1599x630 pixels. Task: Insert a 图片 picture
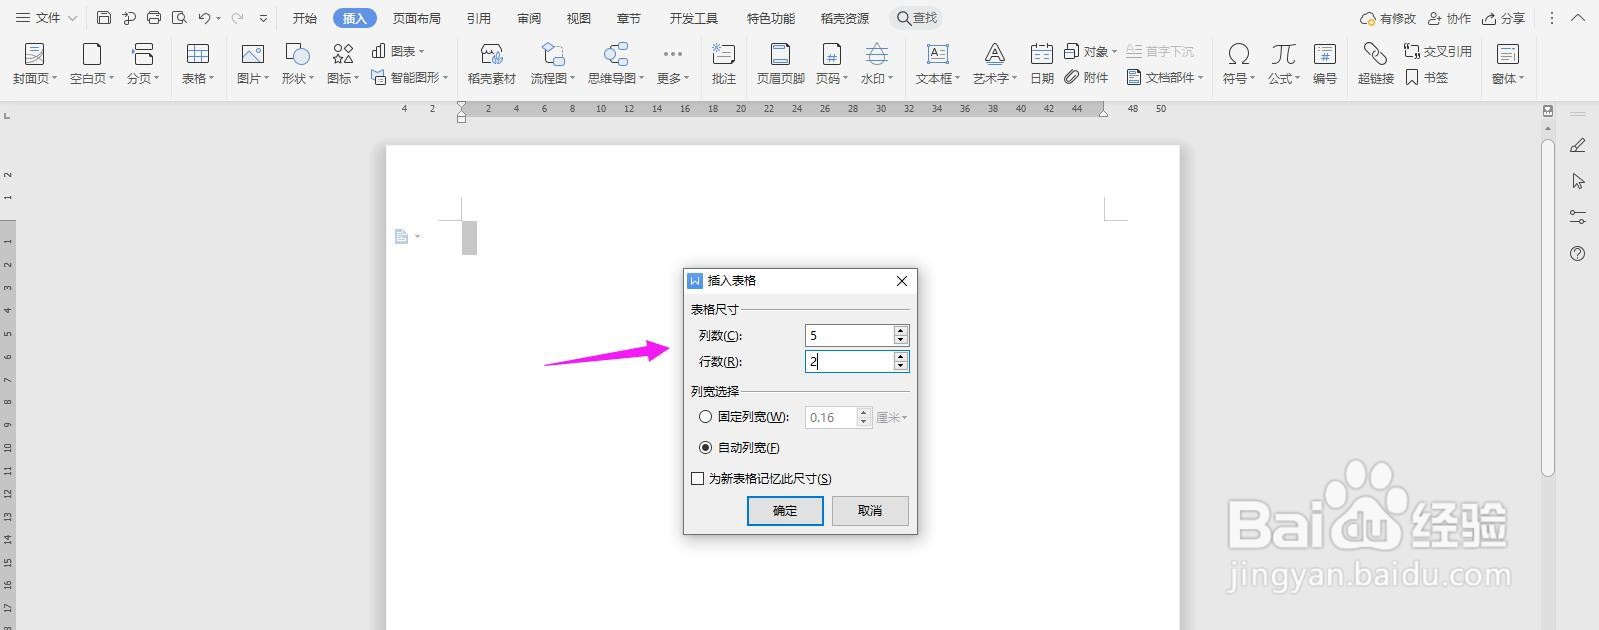253,63
